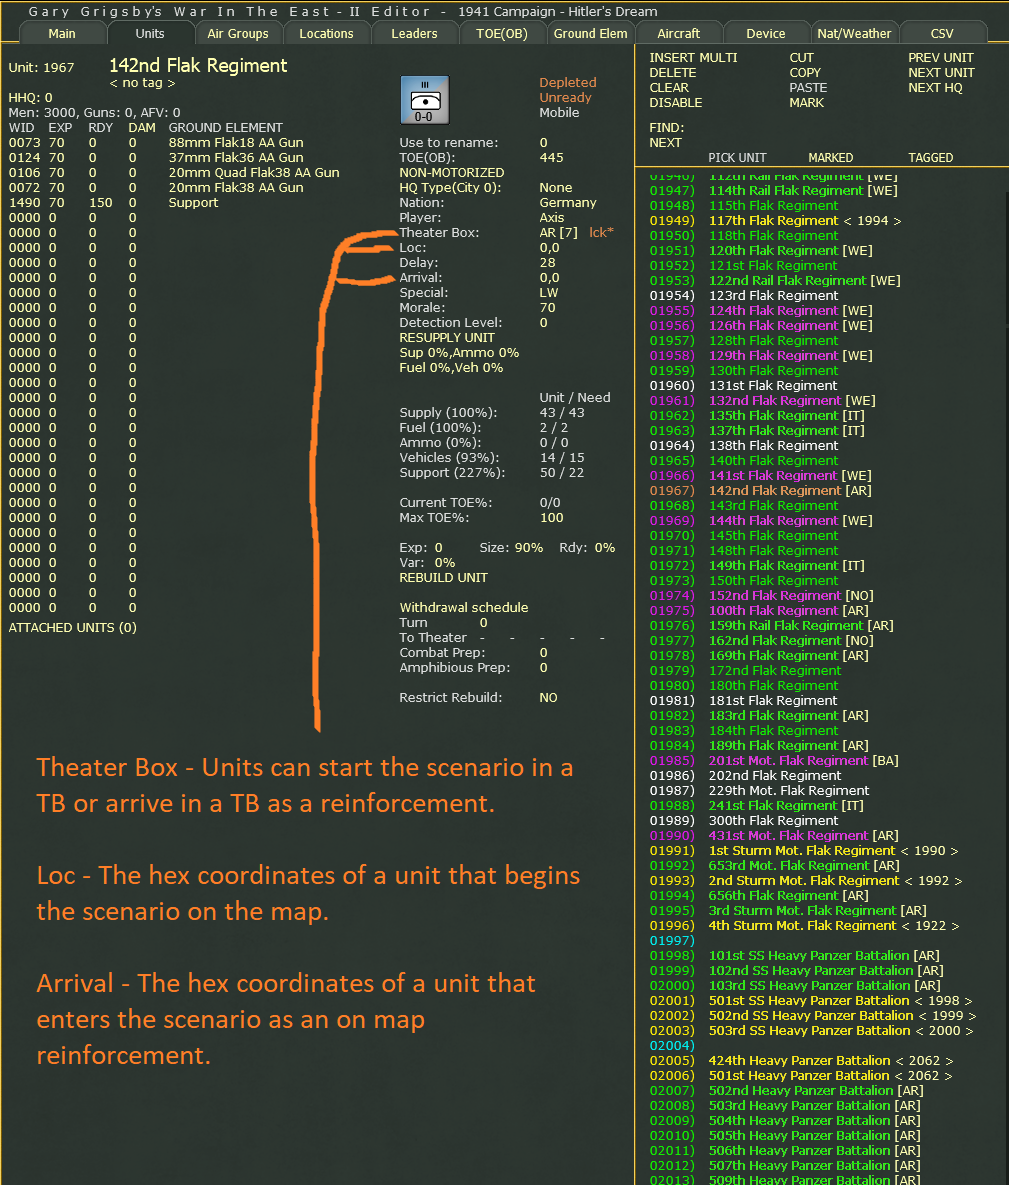Select 117th Flak Regiment in list
This screenshot has width=1009, height=1185.
805,221
